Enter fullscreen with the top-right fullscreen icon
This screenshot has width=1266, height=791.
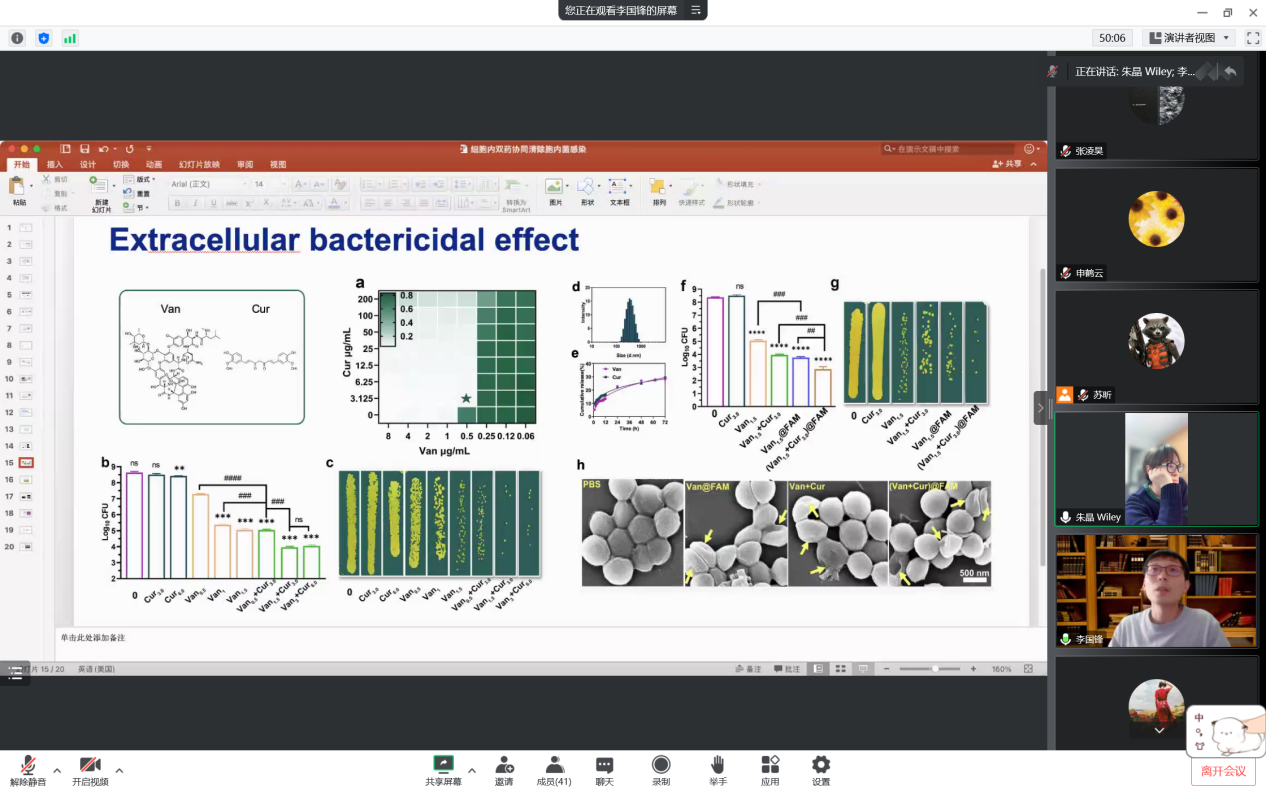click(x=1253, y=38)
